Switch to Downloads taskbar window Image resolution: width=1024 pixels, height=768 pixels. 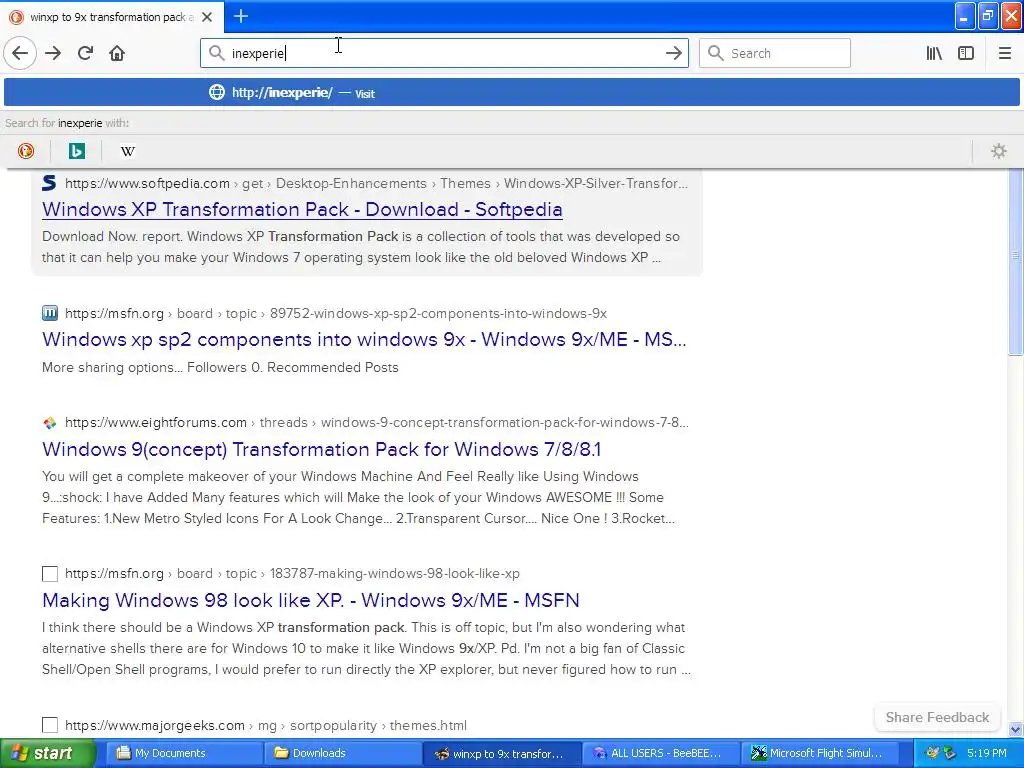click(342, 753)
